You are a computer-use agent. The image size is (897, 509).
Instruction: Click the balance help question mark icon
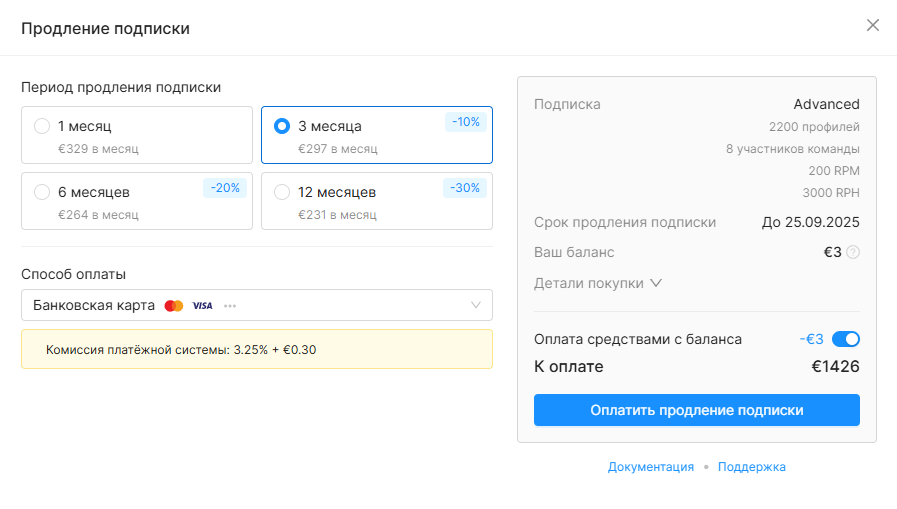click(852, 252)
